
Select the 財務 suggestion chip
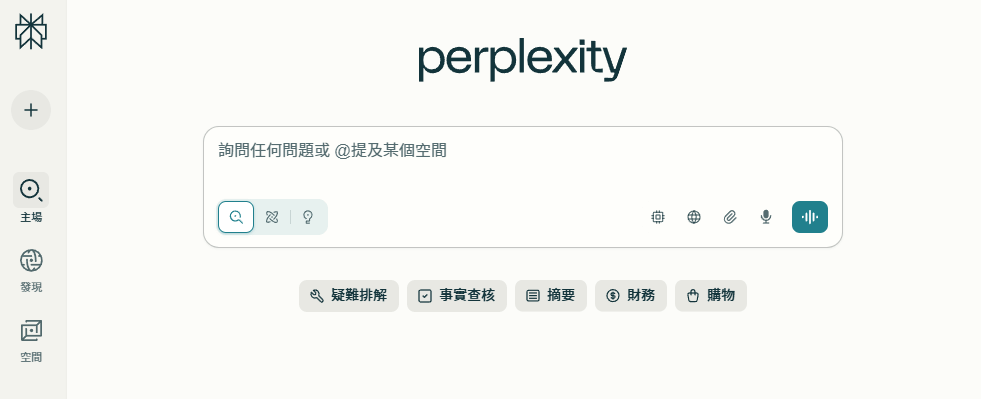(631, 296)
